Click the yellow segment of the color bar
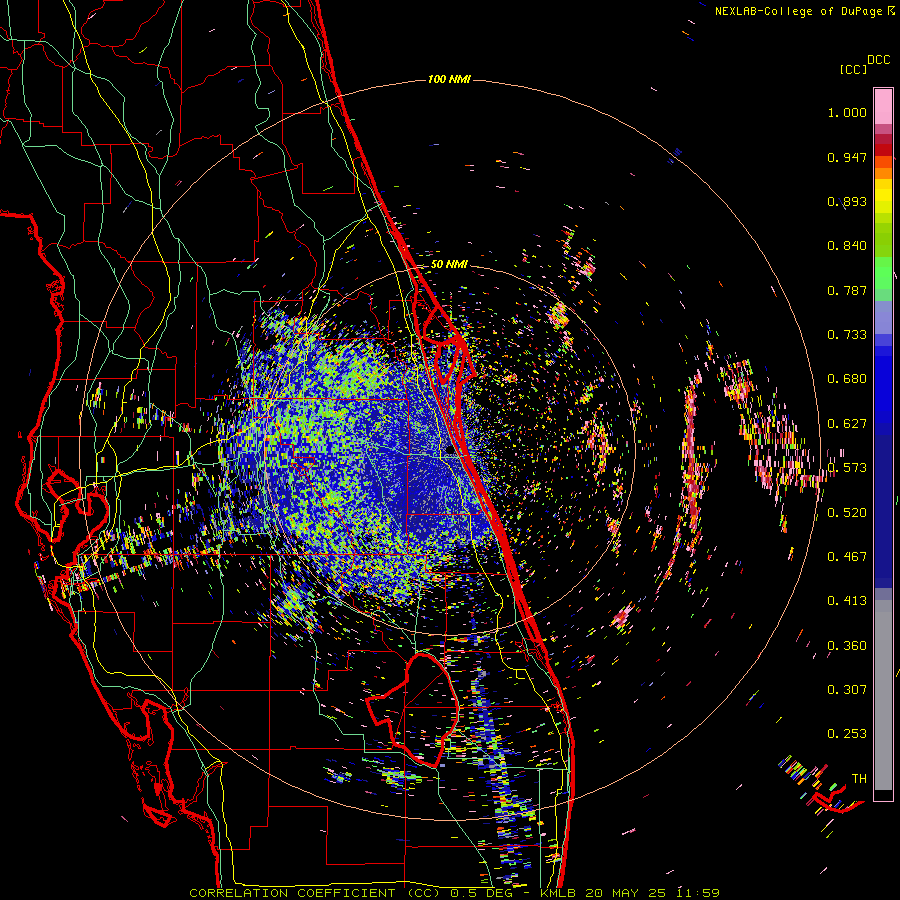The height and width of the screenshot is (900, 900). pyautogui.click(x=883, y=197)
